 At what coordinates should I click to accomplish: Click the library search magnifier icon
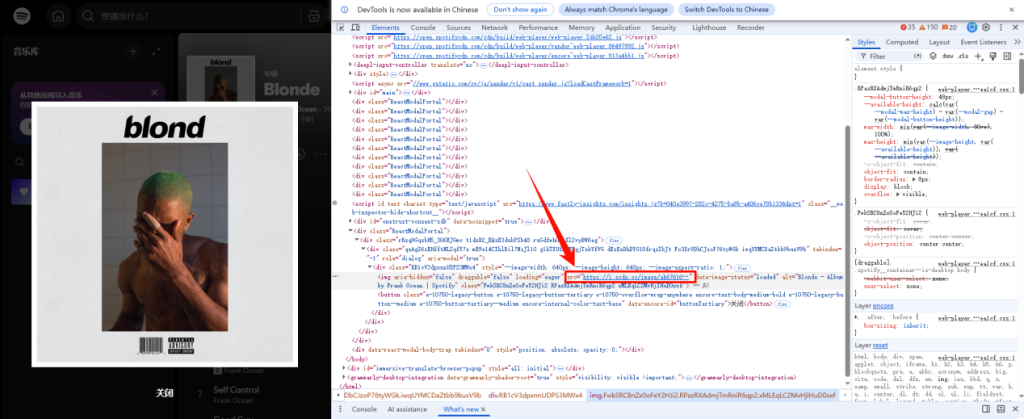pos(20,162)
